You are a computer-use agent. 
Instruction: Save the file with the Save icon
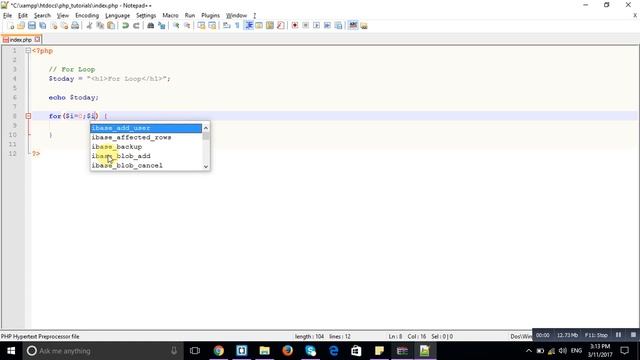tap(32, 26)
